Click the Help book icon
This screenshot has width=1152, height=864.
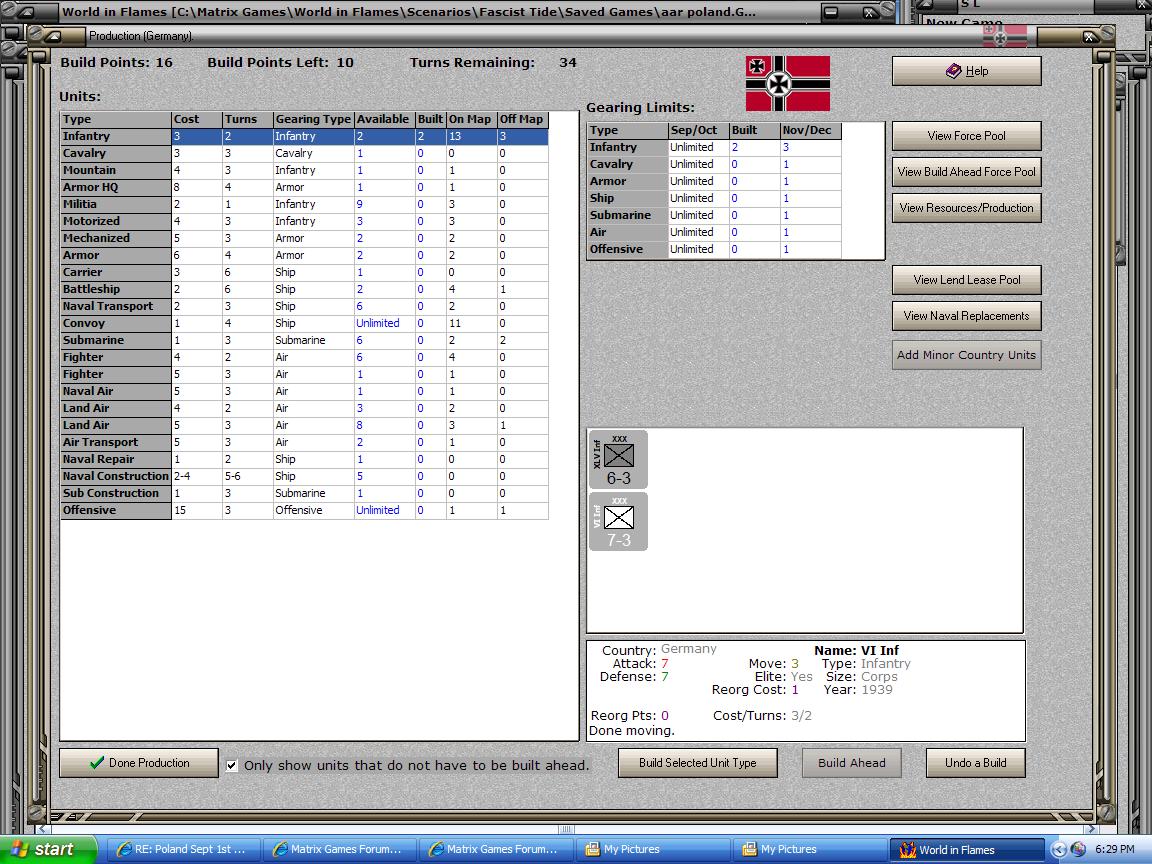point(953,71)
